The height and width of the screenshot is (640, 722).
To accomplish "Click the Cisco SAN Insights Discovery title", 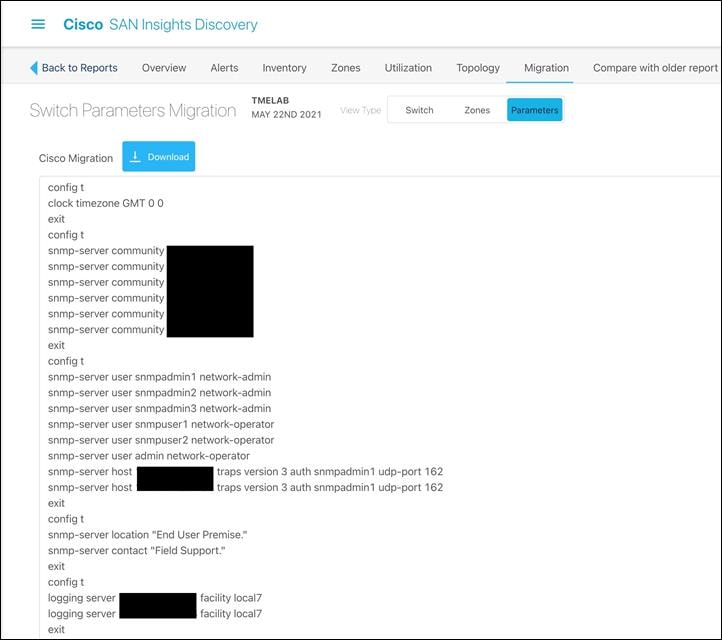I will point(160,24).
